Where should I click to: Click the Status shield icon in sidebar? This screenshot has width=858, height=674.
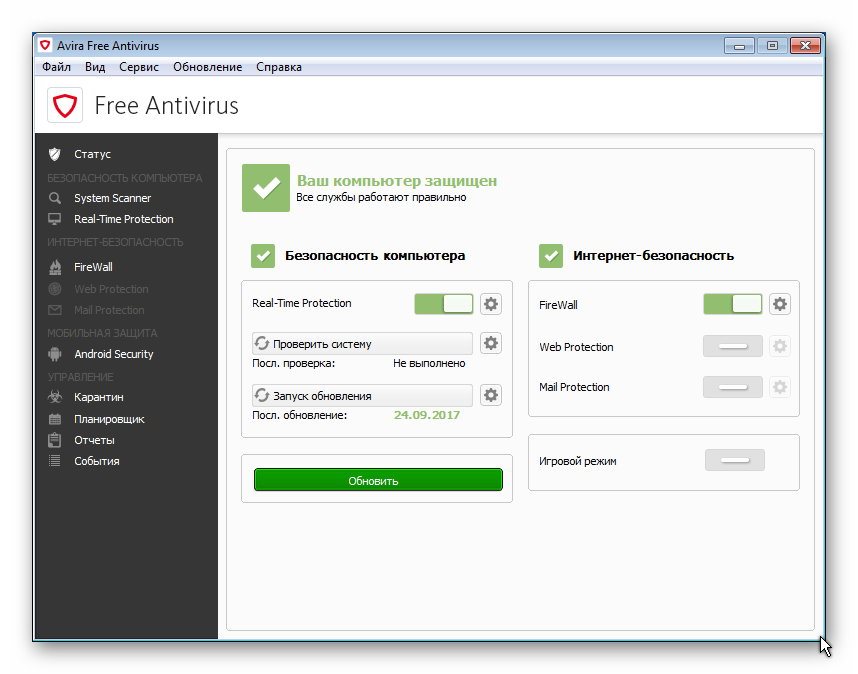55,154
